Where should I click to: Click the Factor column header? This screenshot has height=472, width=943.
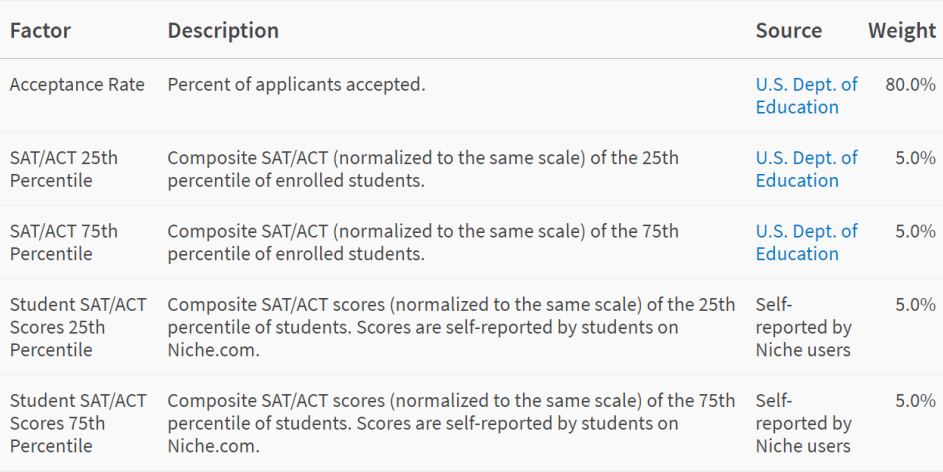tap(40, 31)
